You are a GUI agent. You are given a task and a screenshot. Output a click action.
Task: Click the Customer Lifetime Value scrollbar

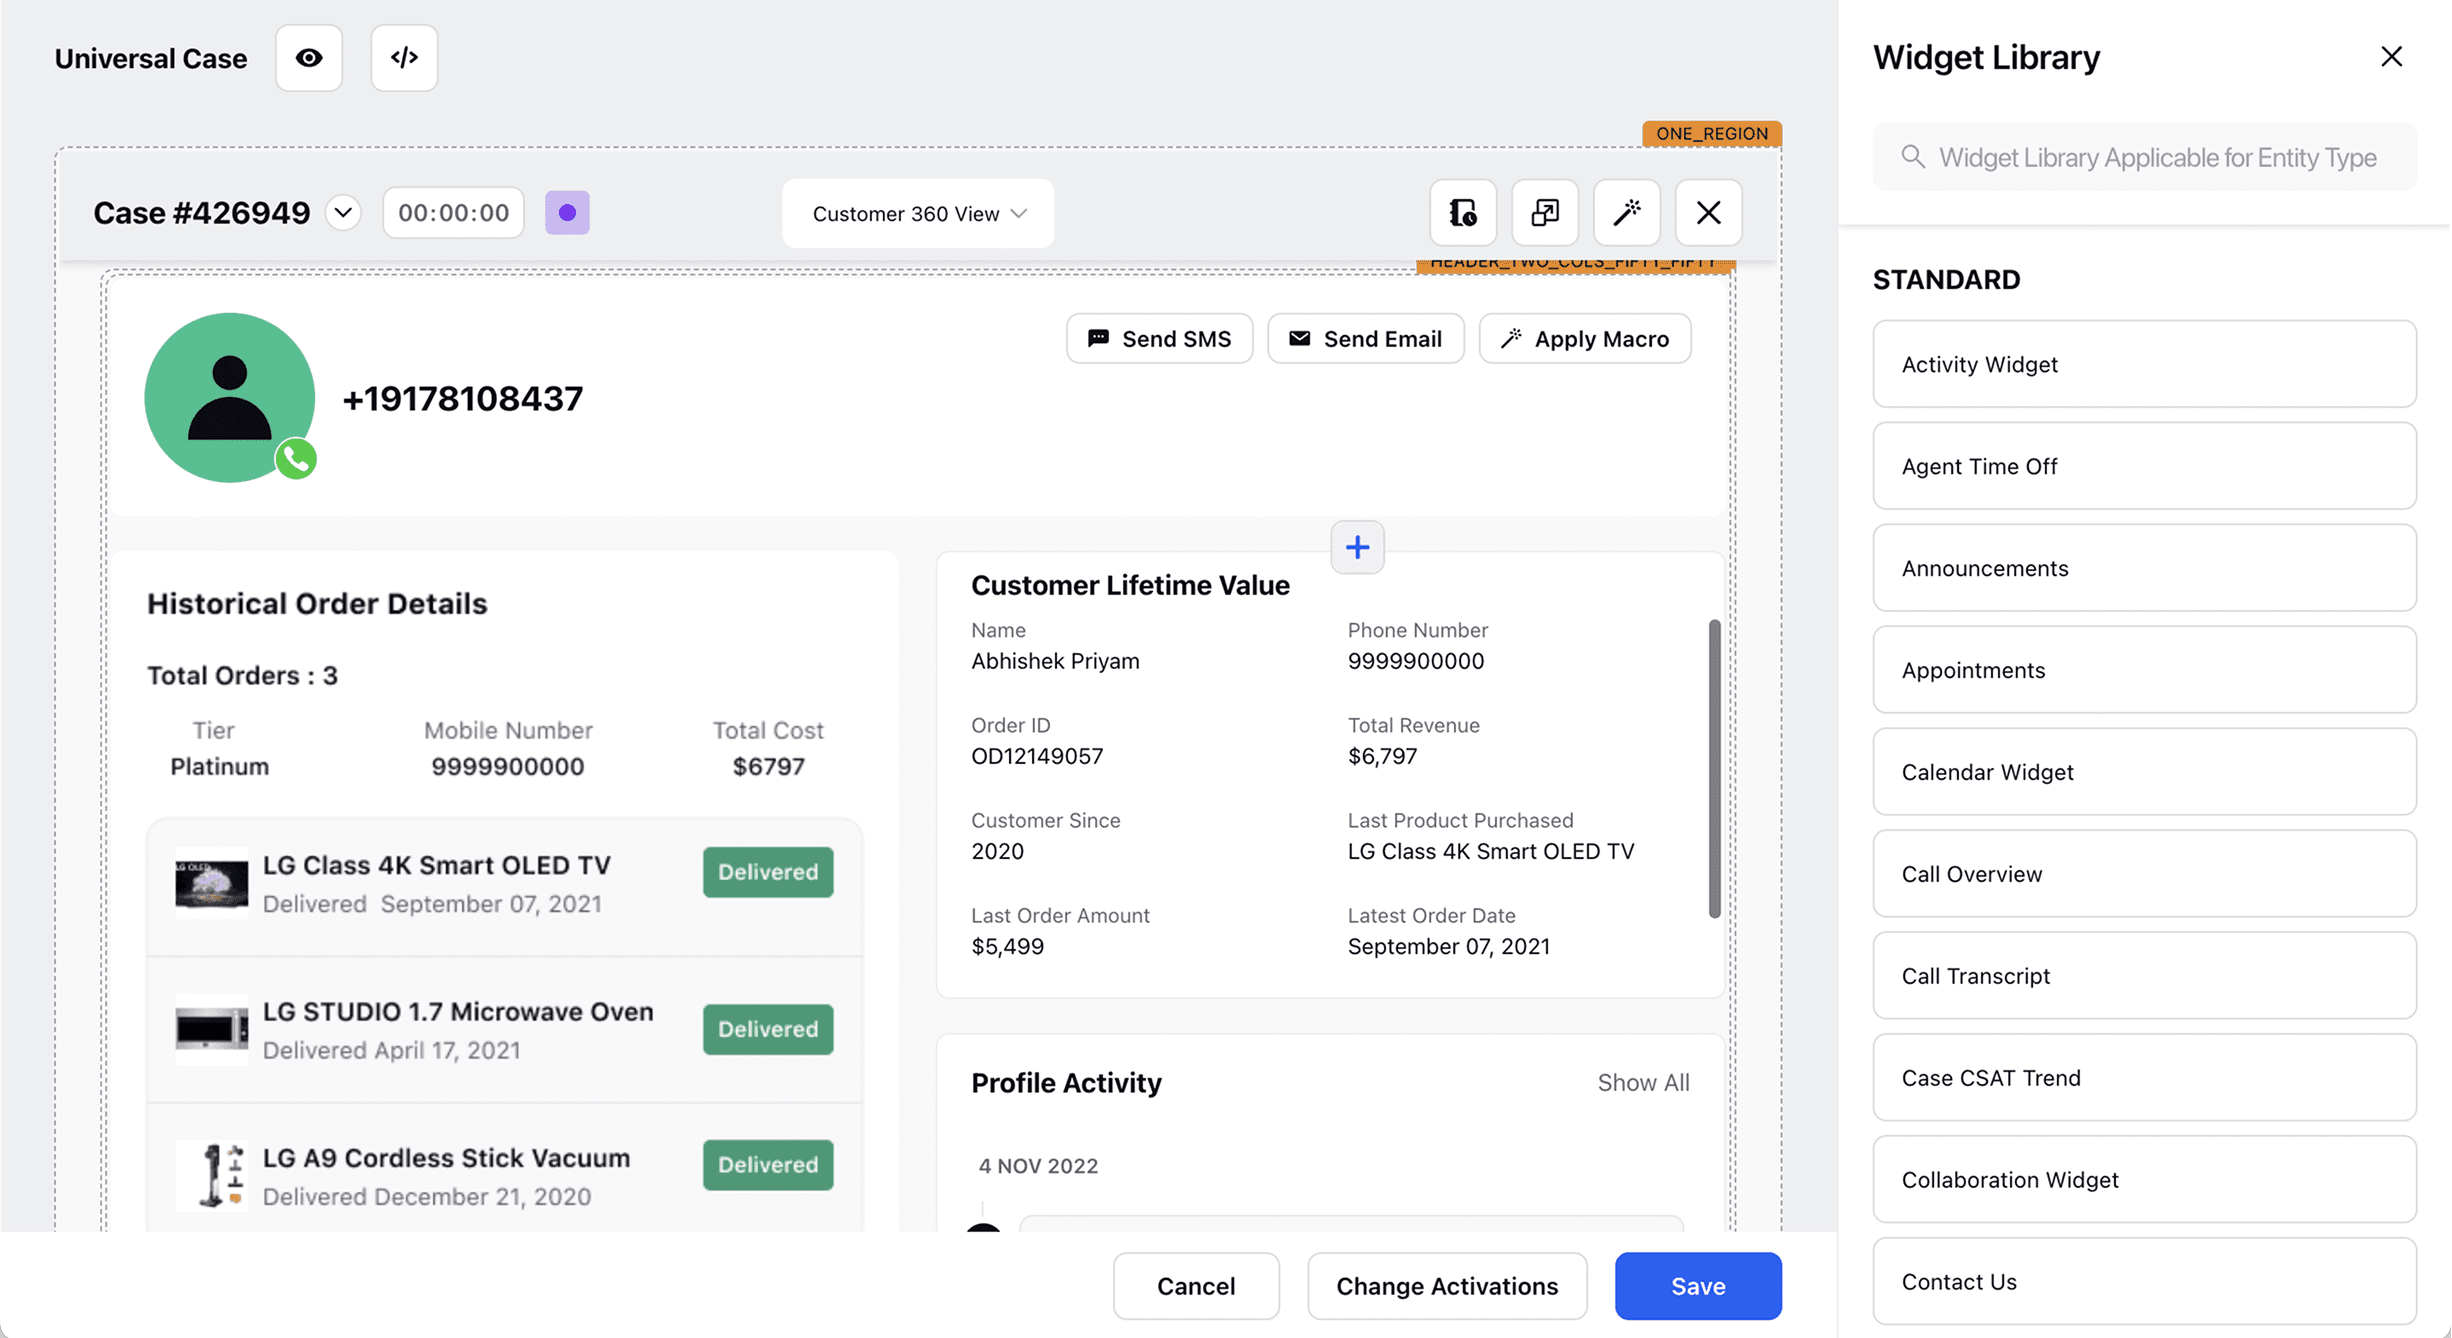coord(1714,768)
